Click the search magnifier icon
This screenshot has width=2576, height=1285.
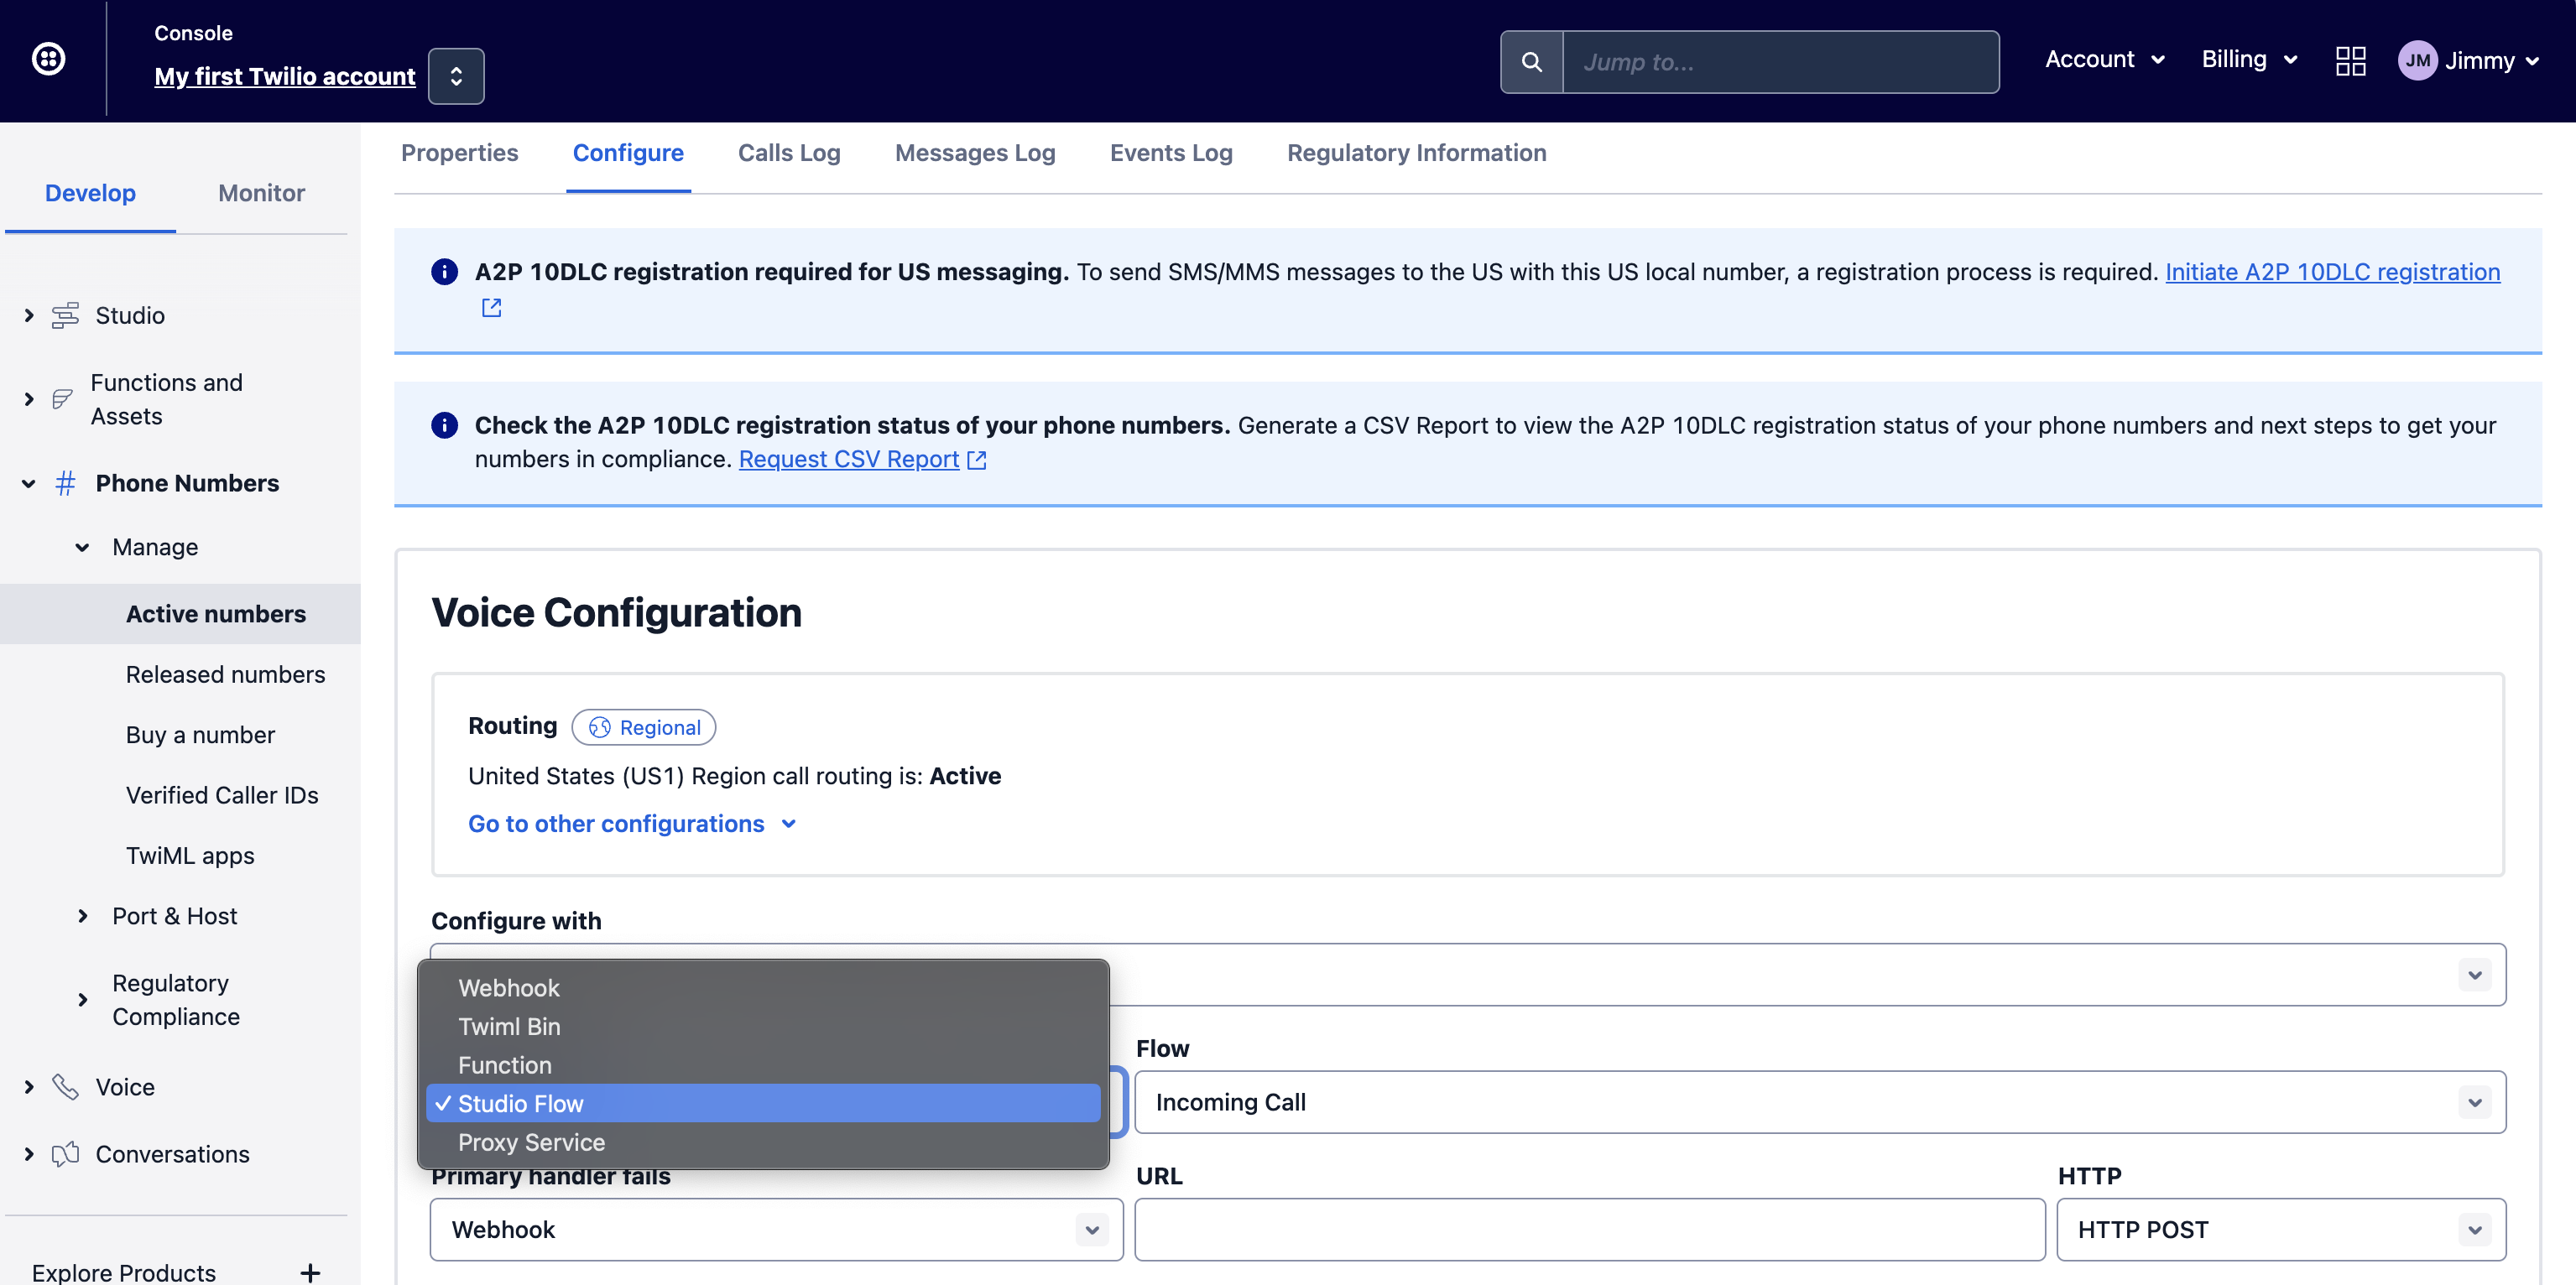(x=1530, y=62)
